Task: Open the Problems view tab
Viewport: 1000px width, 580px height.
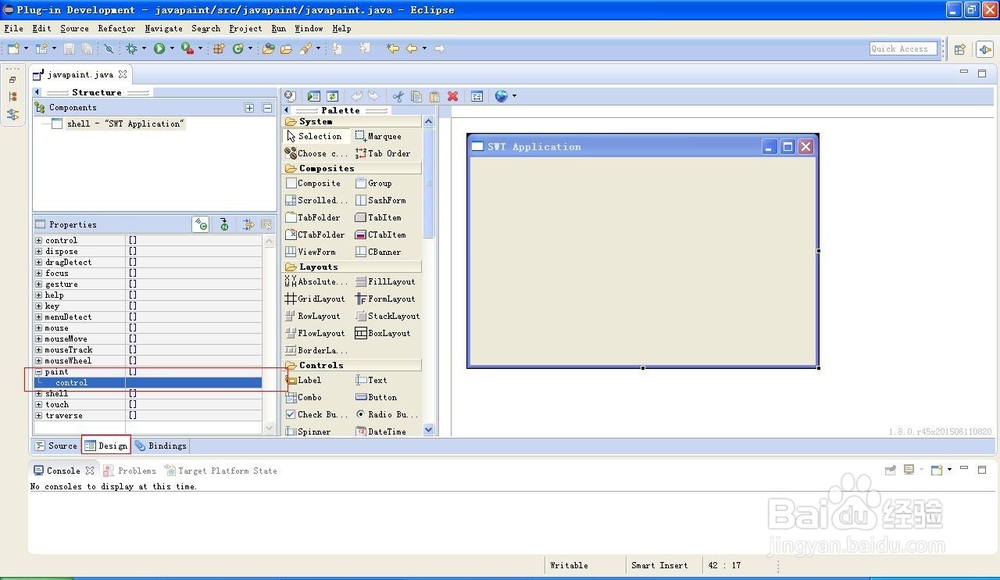Action: (x=129, y=470)
